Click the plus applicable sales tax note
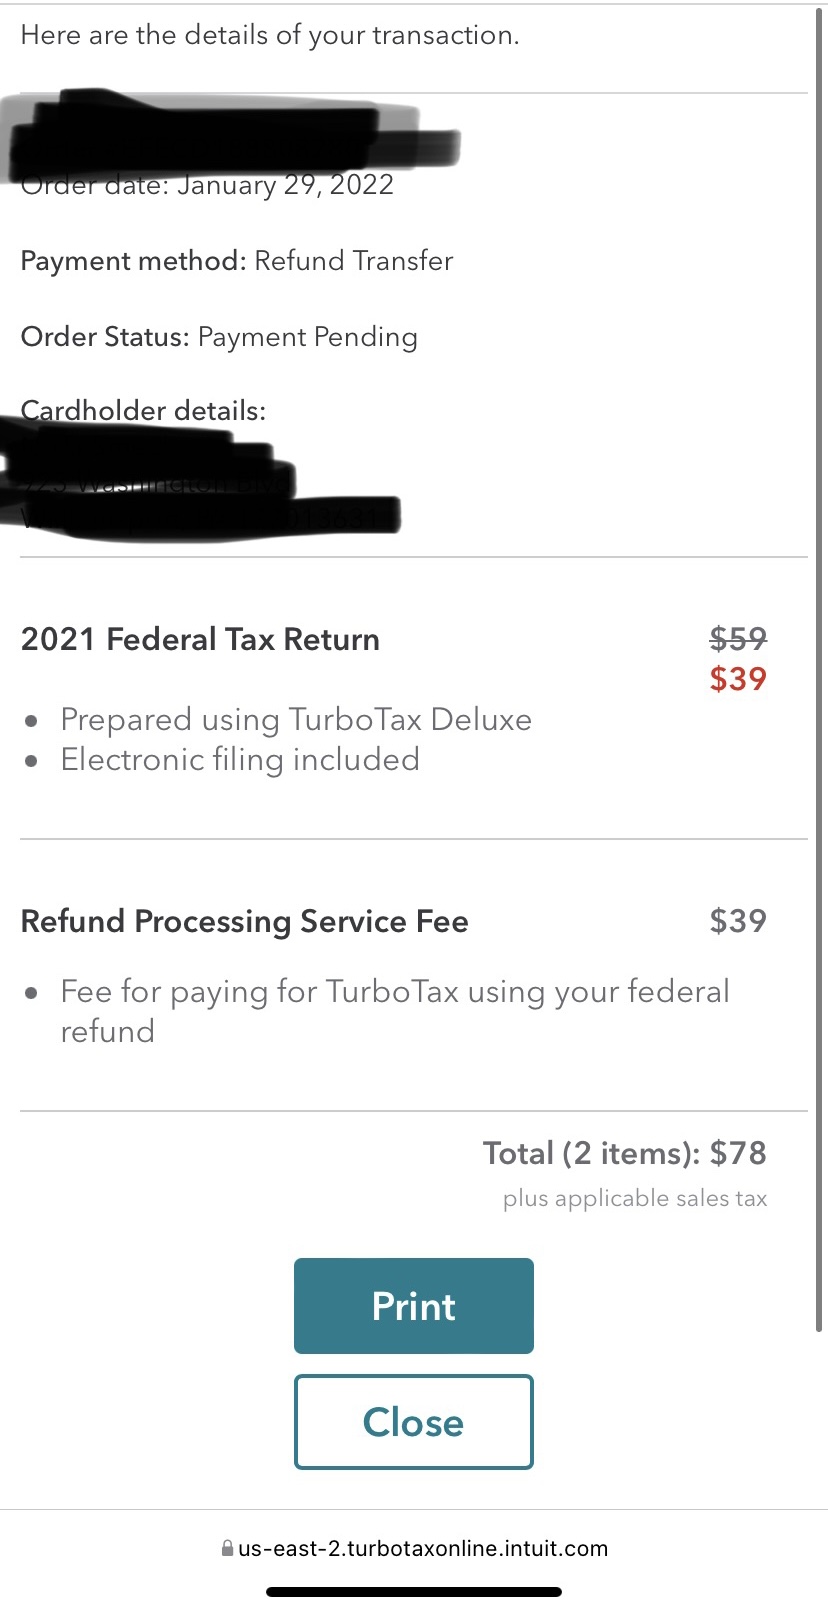The image size is (828, 1612). tap(634, 1198)
